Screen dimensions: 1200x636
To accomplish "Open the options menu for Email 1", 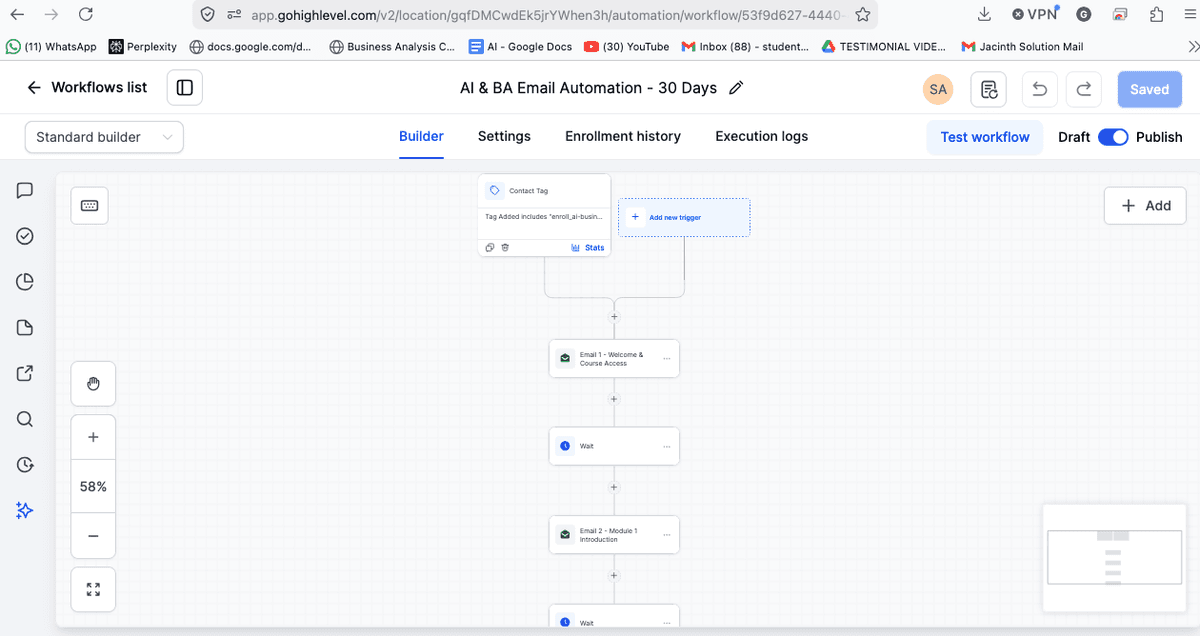I will [x=667, y=359].
